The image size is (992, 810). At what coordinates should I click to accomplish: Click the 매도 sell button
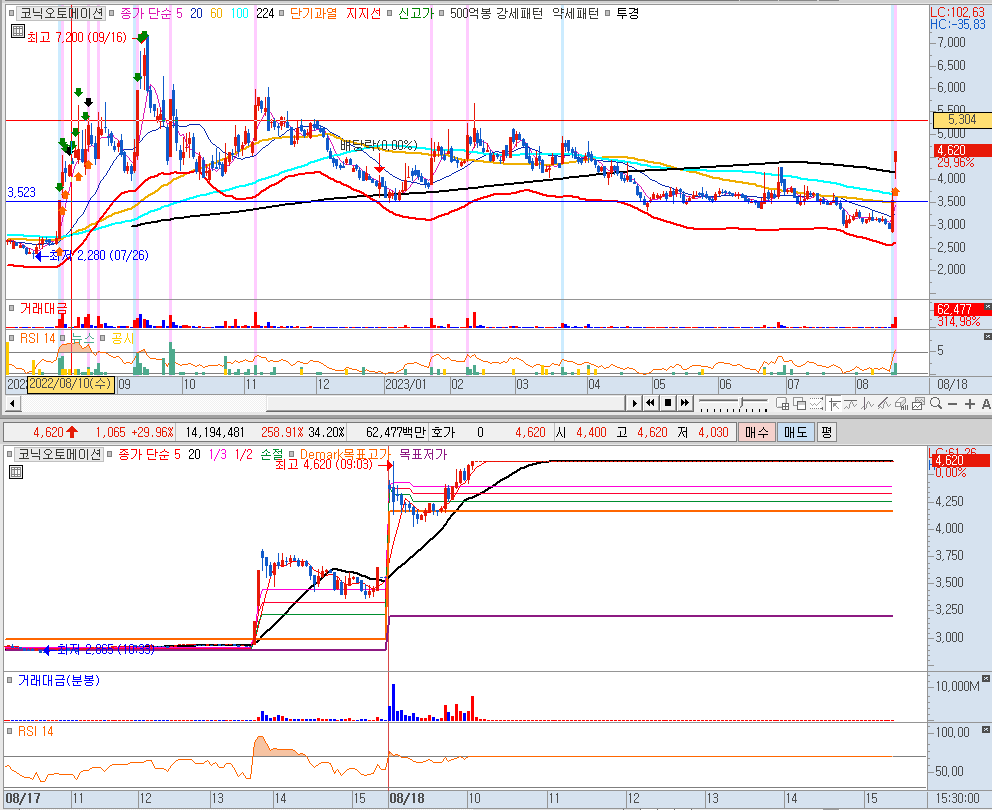795,432
